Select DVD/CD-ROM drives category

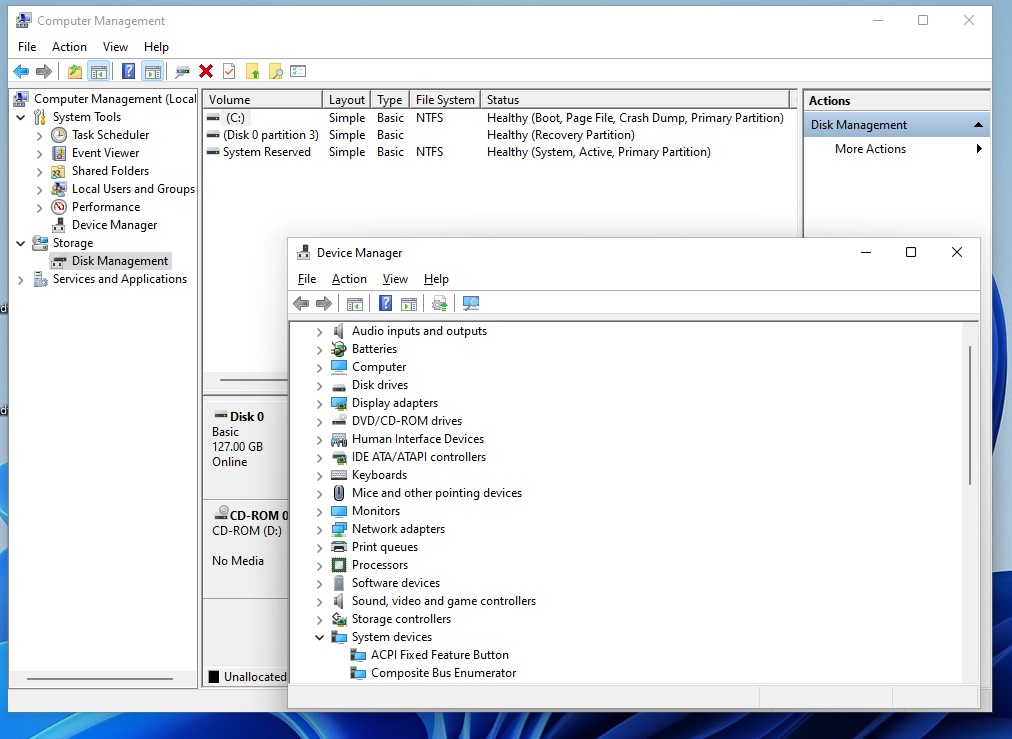click(407, 421)
